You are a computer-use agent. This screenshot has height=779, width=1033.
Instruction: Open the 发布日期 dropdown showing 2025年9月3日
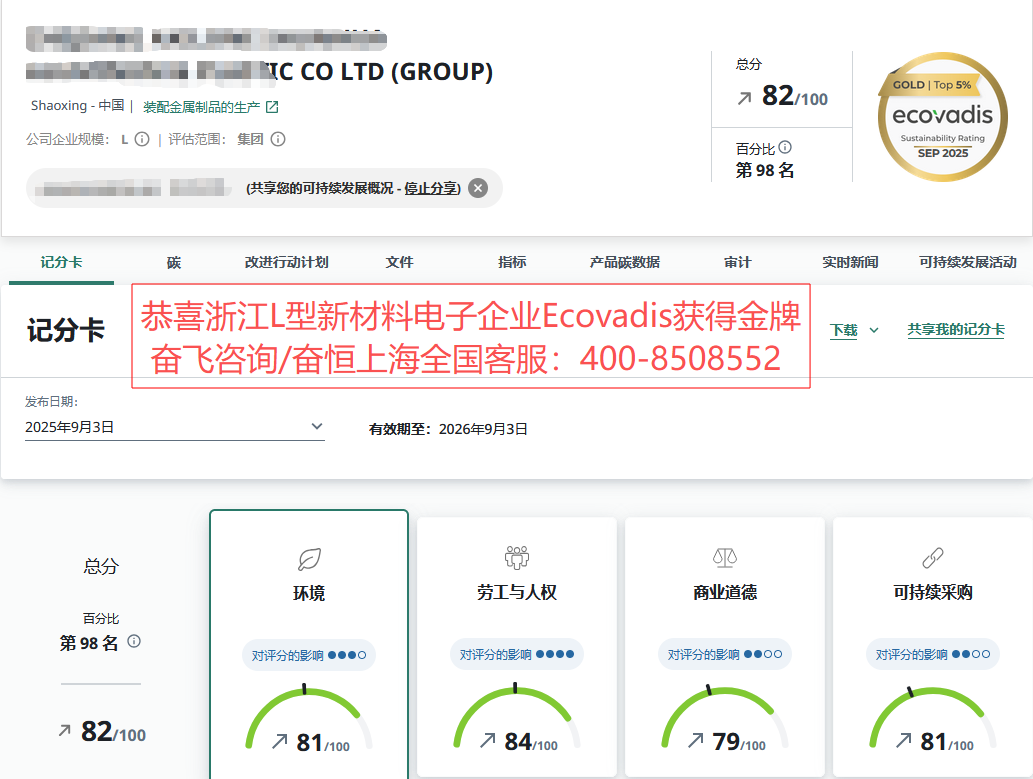pos(175,427)
